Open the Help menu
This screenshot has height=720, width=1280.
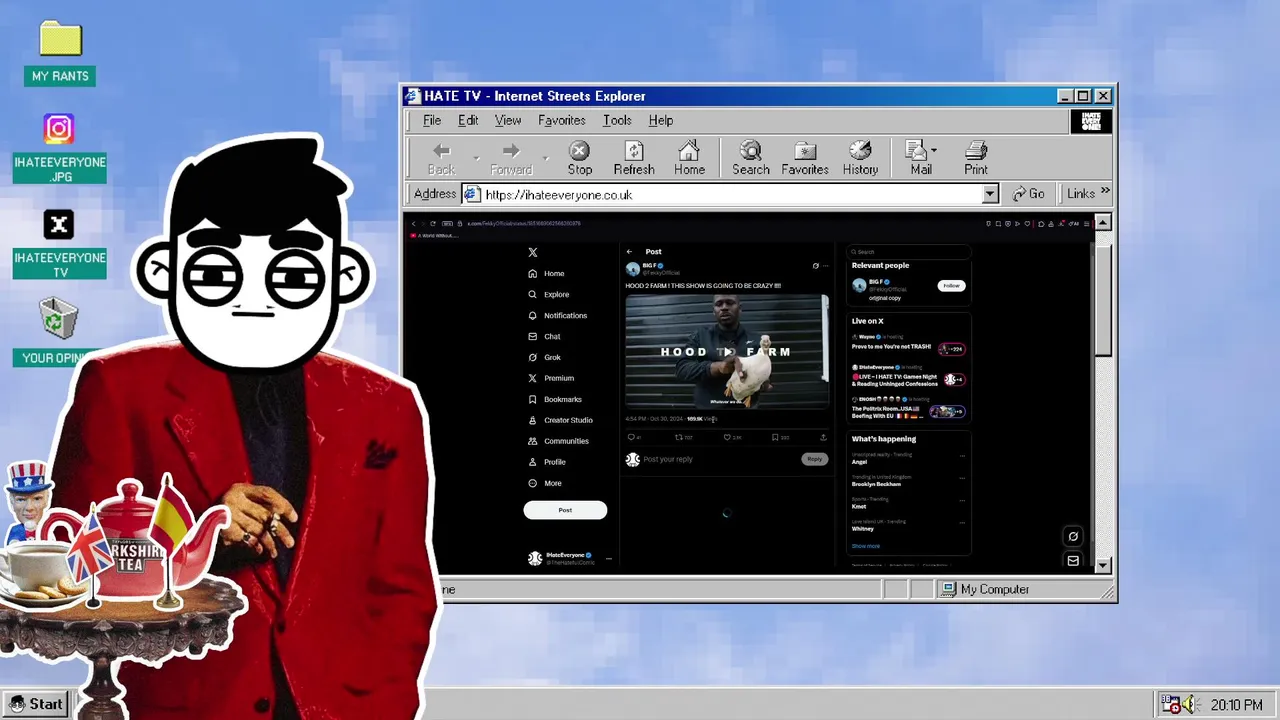click(x=661, y=120)
